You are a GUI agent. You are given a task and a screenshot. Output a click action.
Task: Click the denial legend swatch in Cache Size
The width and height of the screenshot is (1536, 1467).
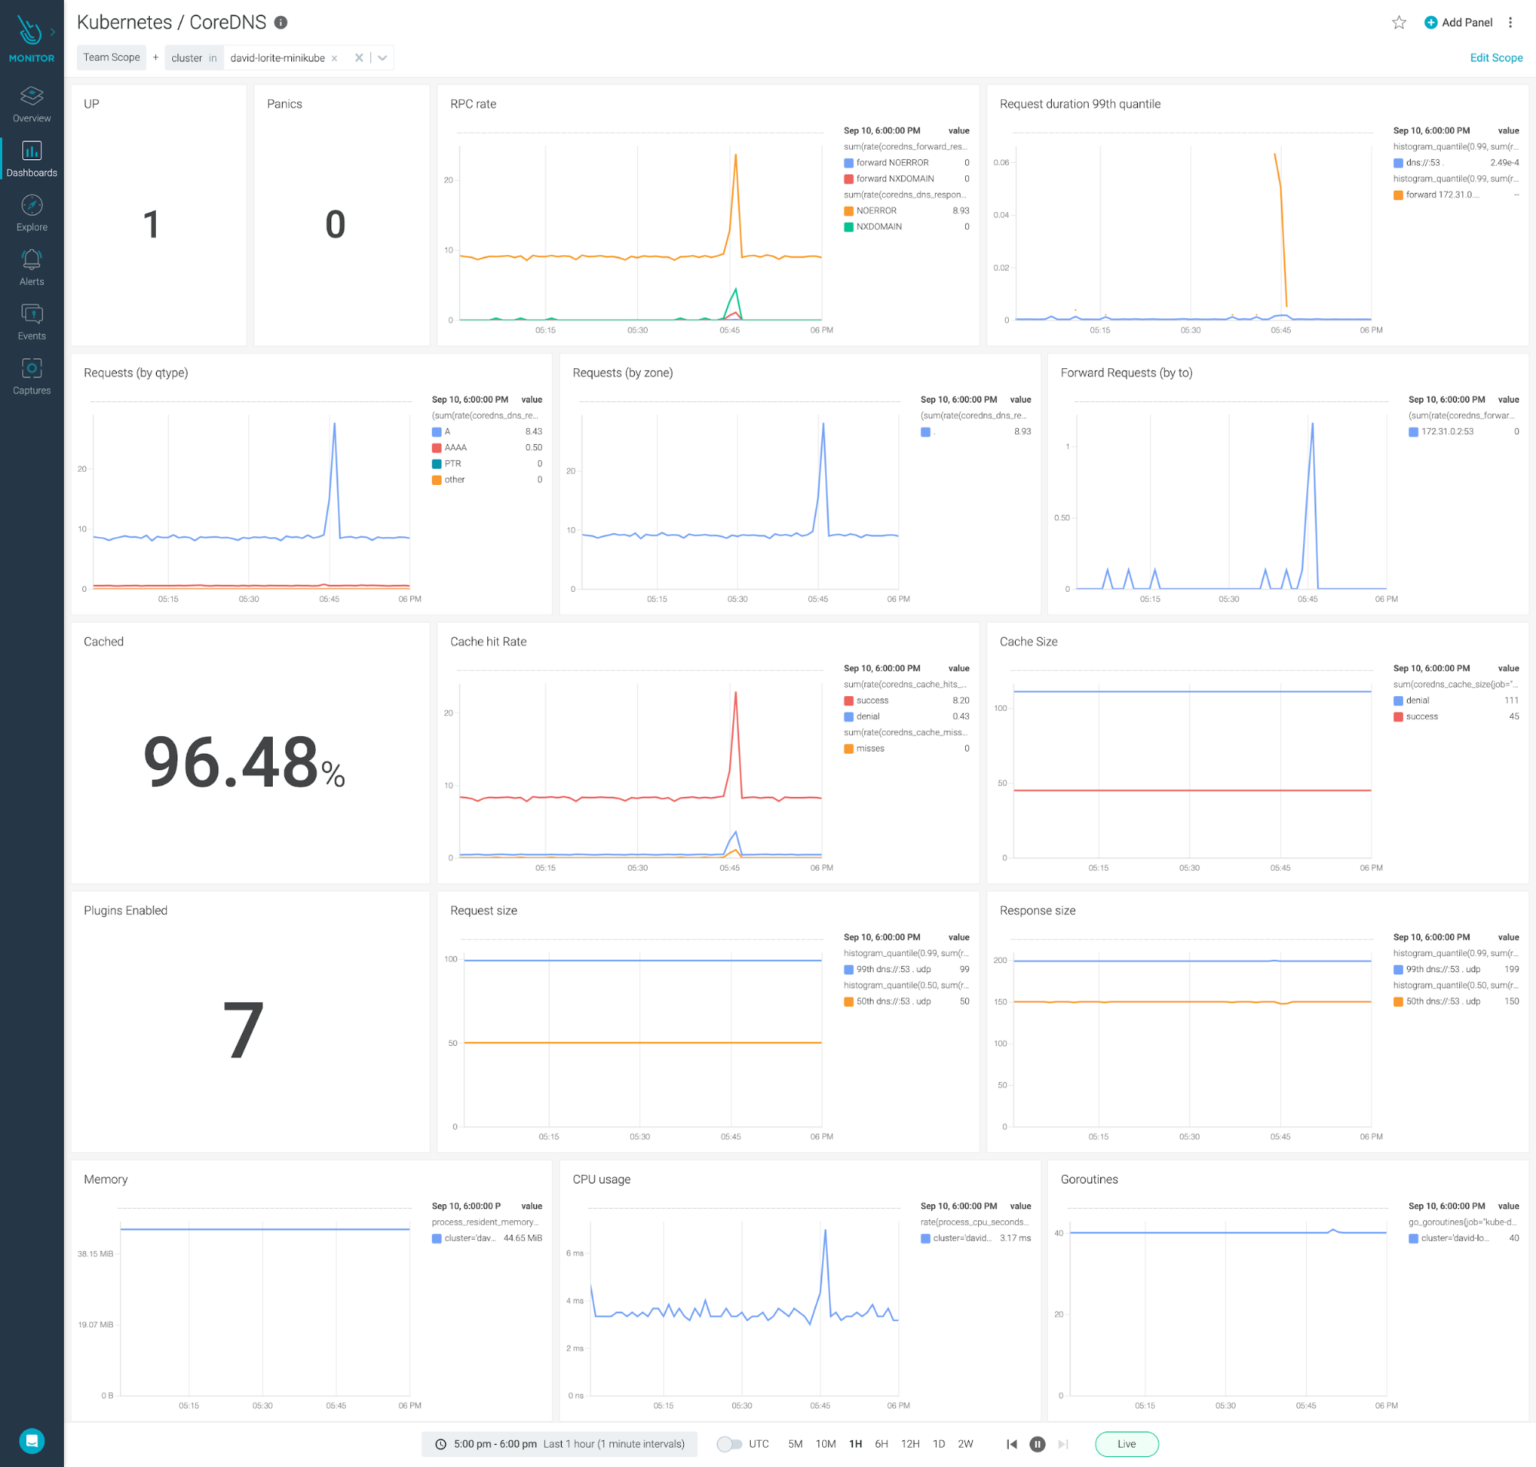1399,701
